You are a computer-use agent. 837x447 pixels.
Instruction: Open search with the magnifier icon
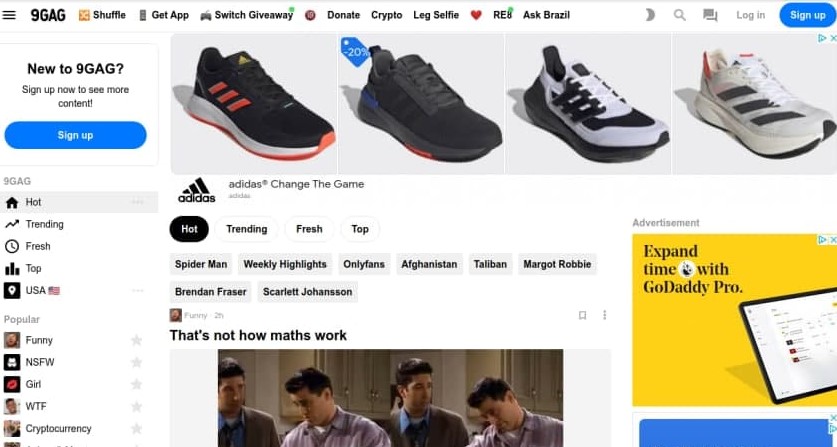(x=680, y=15)
